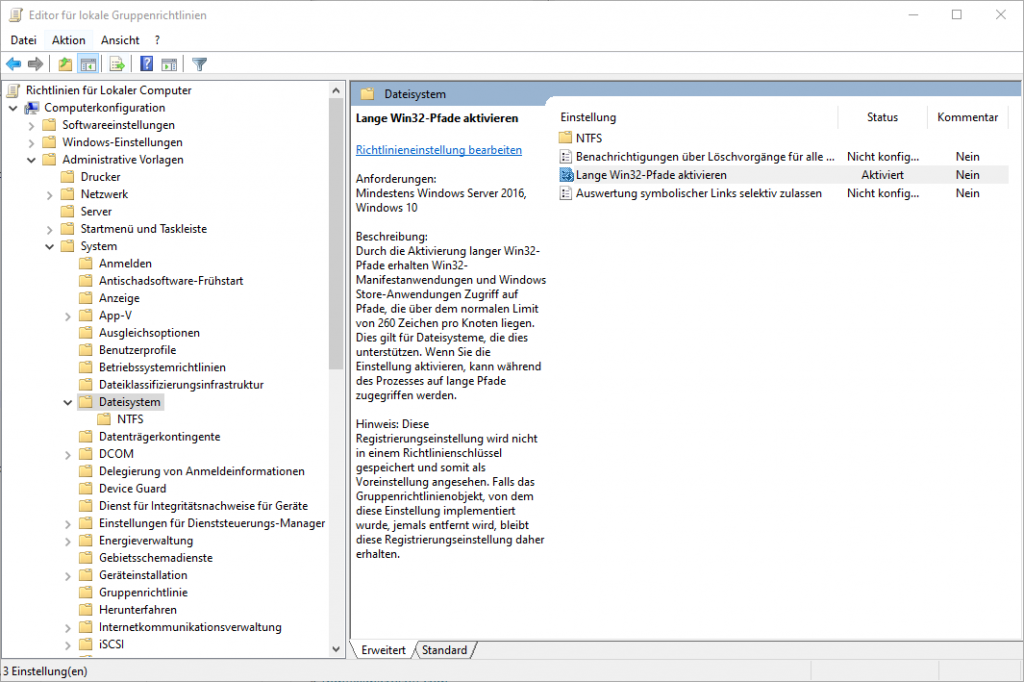Image resolution: width=1024 pixels, height=682 pixels.
Task: Expand the iSCSI folder
Action: [68, 645]
